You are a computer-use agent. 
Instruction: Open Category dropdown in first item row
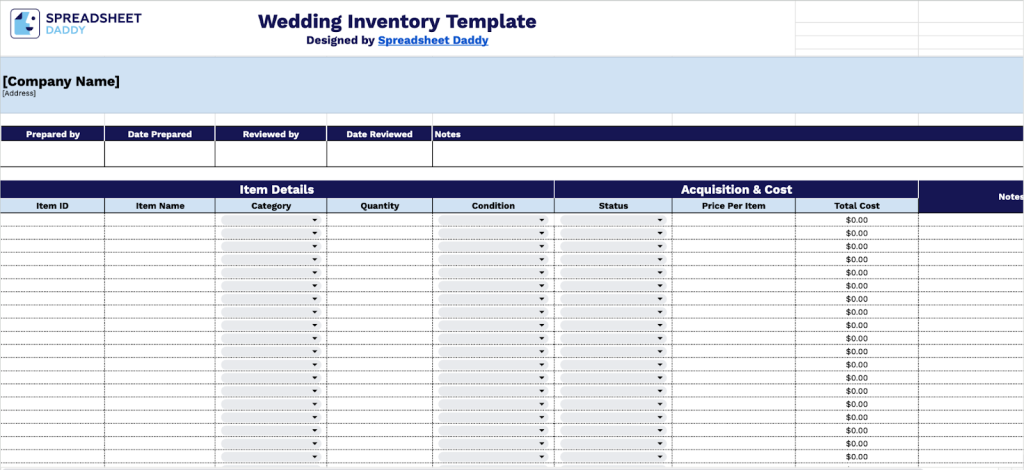314,220
